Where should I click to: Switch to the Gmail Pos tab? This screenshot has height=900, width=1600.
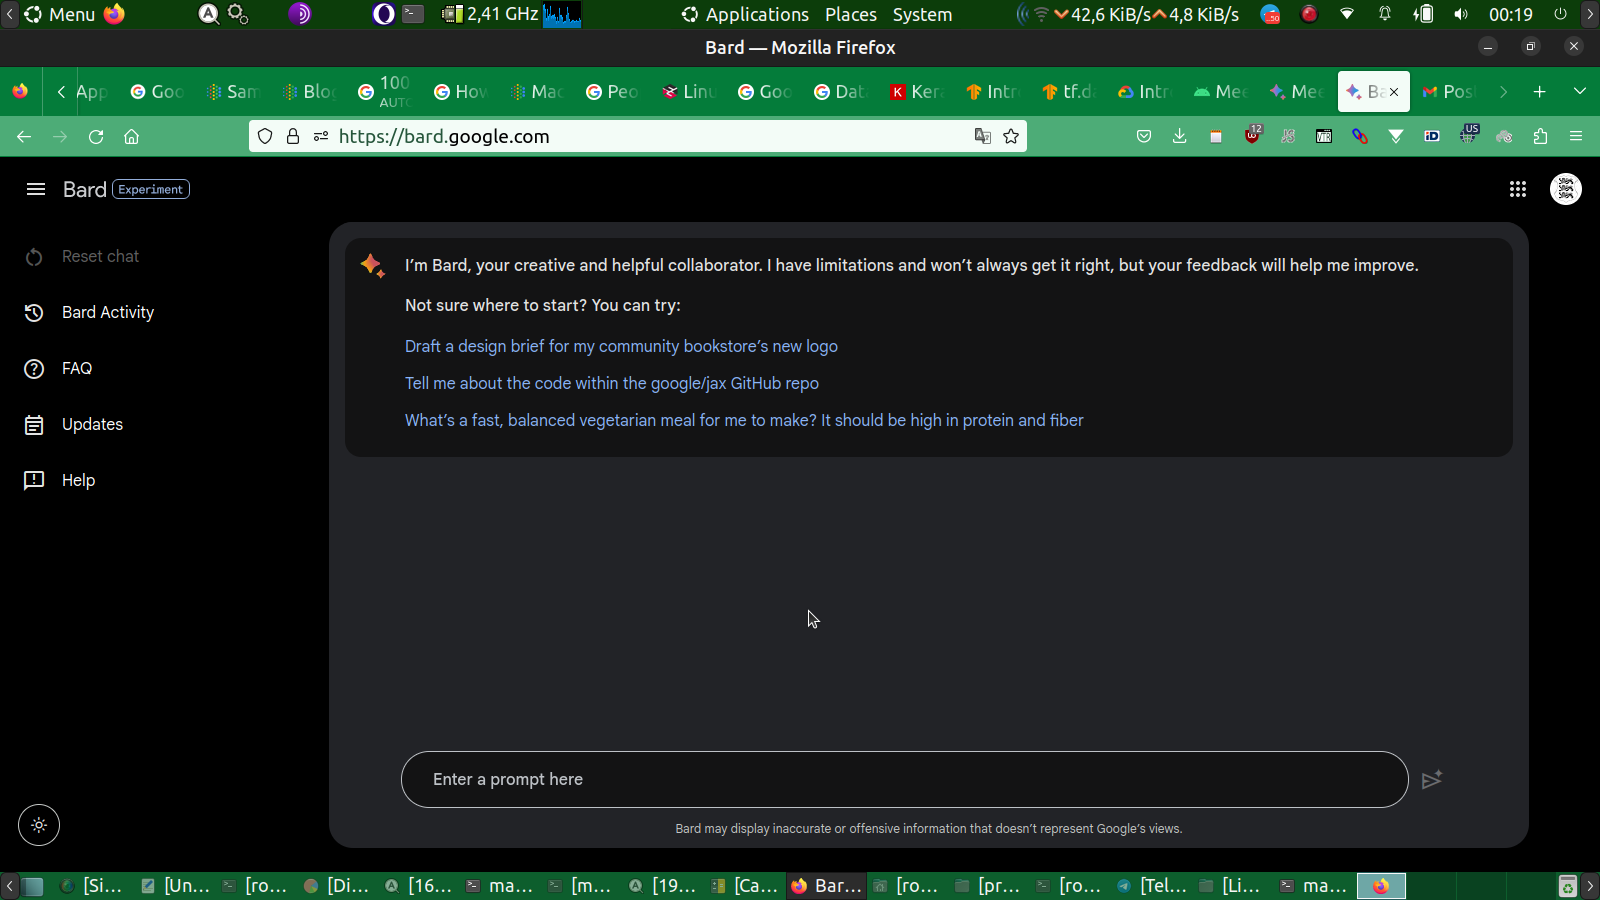pyautogui.click(x=1449, y=92)
